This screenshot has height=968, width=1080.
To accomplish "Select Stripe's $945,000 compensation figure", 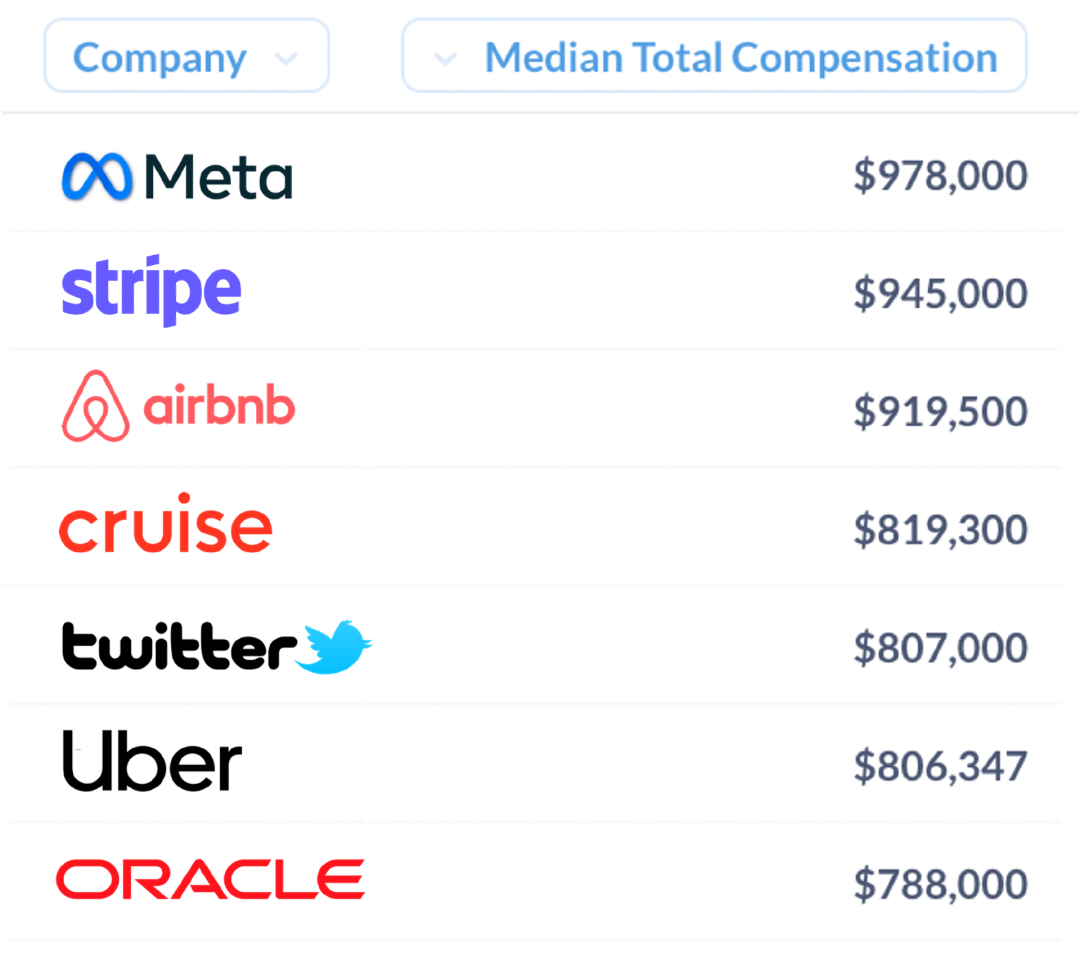I will point(940,294).
